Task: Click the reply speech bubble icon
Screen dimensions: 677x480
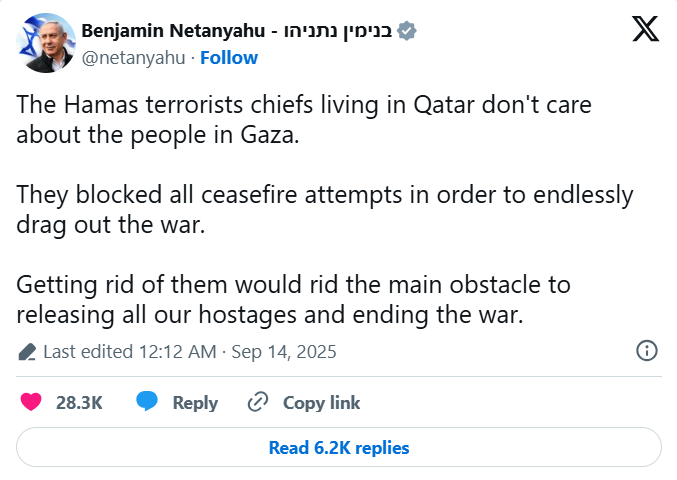Action: coord(148,402)
